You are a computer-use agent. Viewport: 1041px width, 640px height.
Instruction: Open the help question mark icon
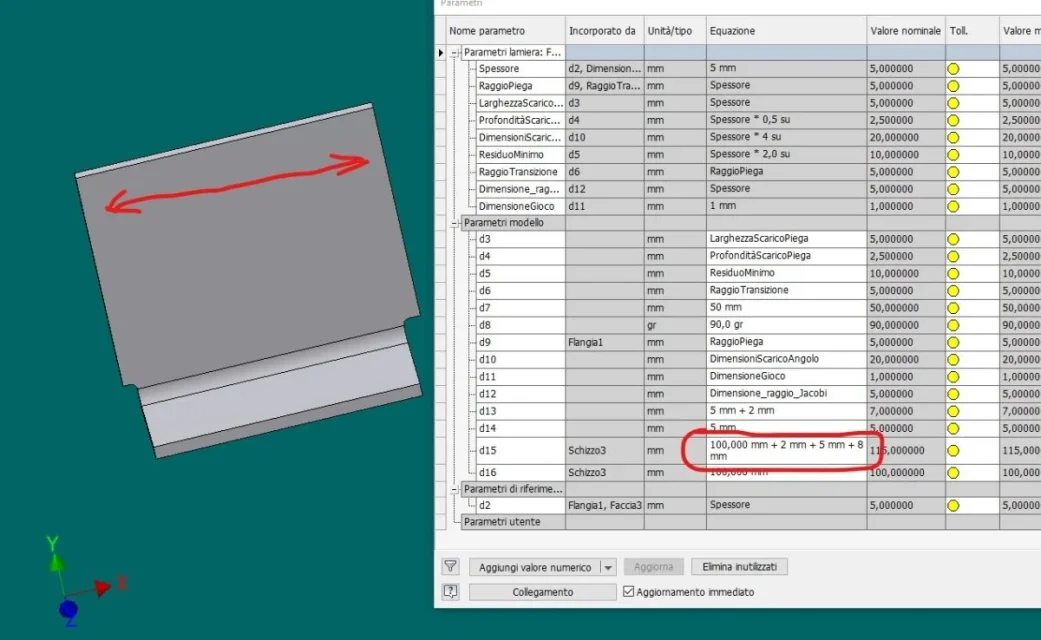[450, 592]
